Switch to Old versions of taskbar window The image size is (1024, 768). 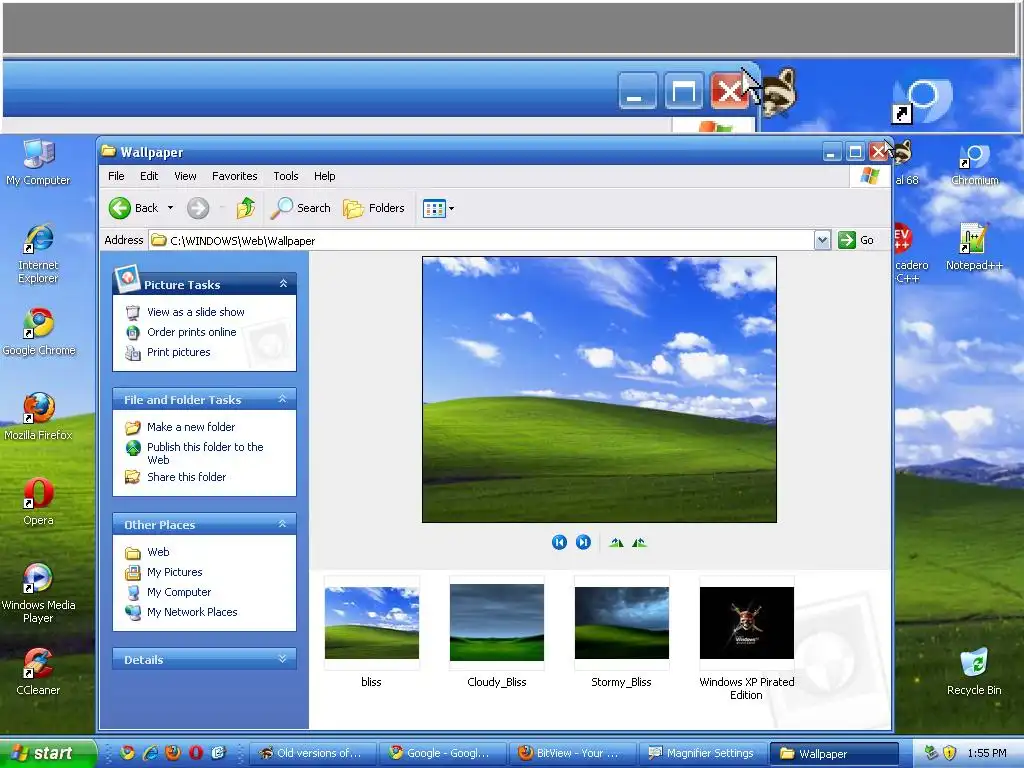point(312,754)
